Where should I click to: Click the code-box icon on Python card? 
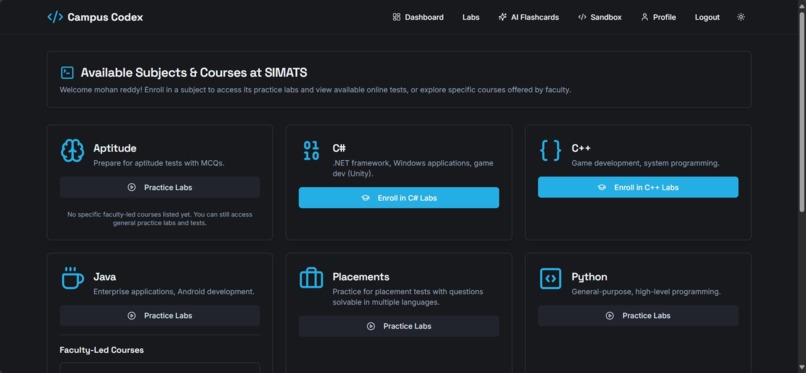(x=551, y=278)
